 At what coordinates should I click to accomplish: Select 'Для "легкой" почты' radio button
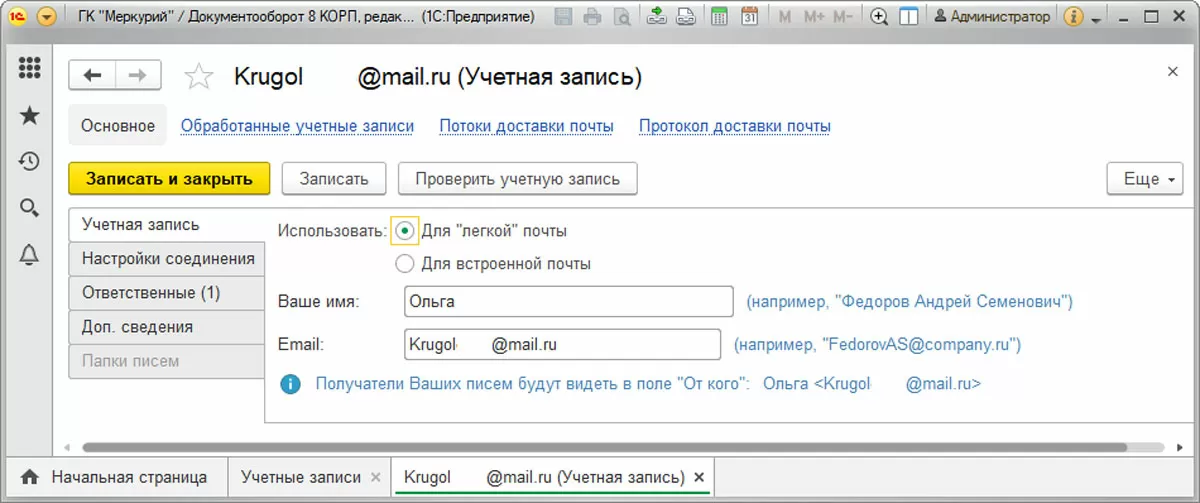(x=404, y=231)
